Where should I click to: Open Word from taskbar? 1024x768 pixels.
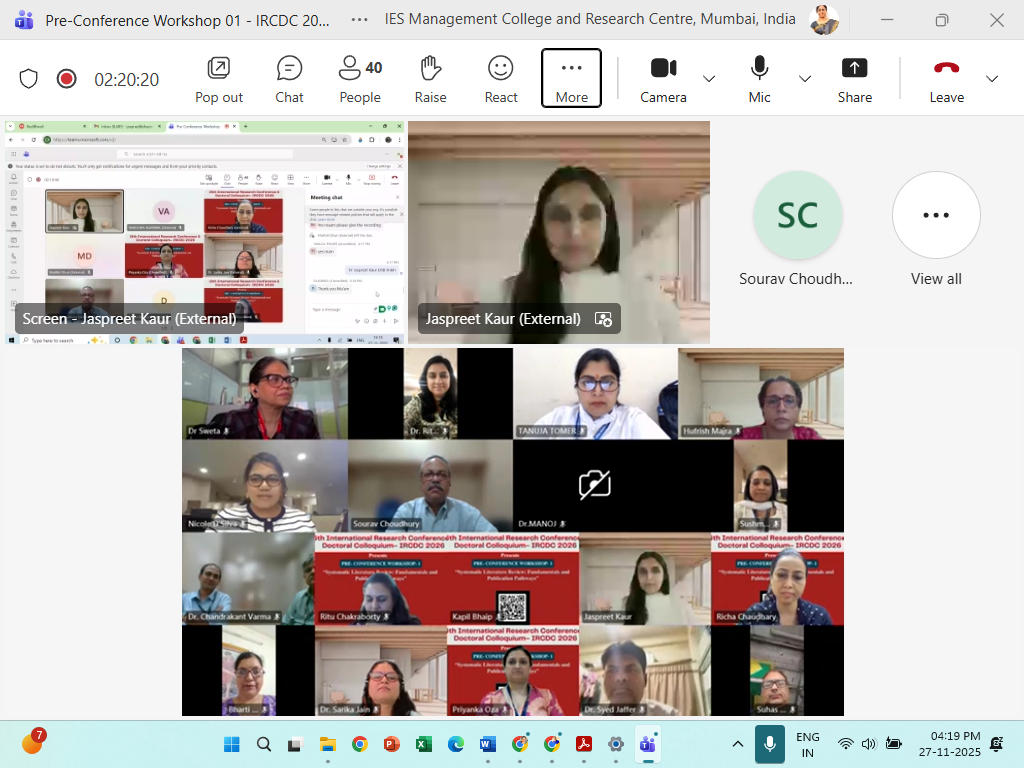pos(488,744)
